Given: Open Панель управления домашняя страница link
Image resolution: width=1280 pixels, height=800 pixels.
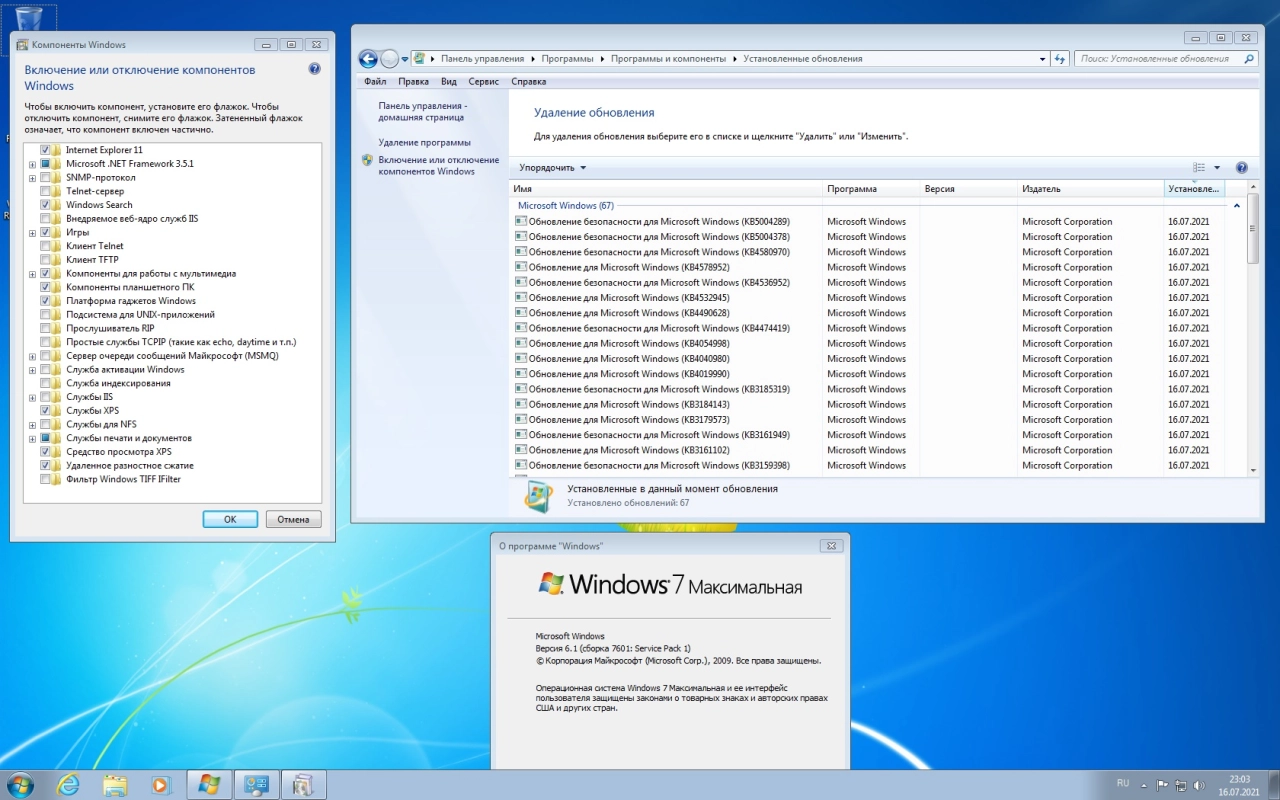Looking at the screenshot, I should pos(422,111).
